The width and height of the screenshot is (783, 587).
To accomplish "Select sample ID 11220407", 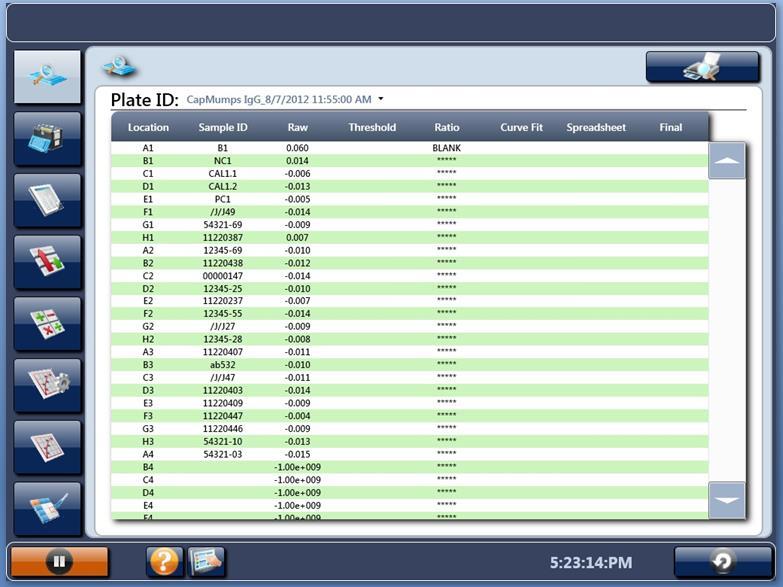I will tap(223, 352).
